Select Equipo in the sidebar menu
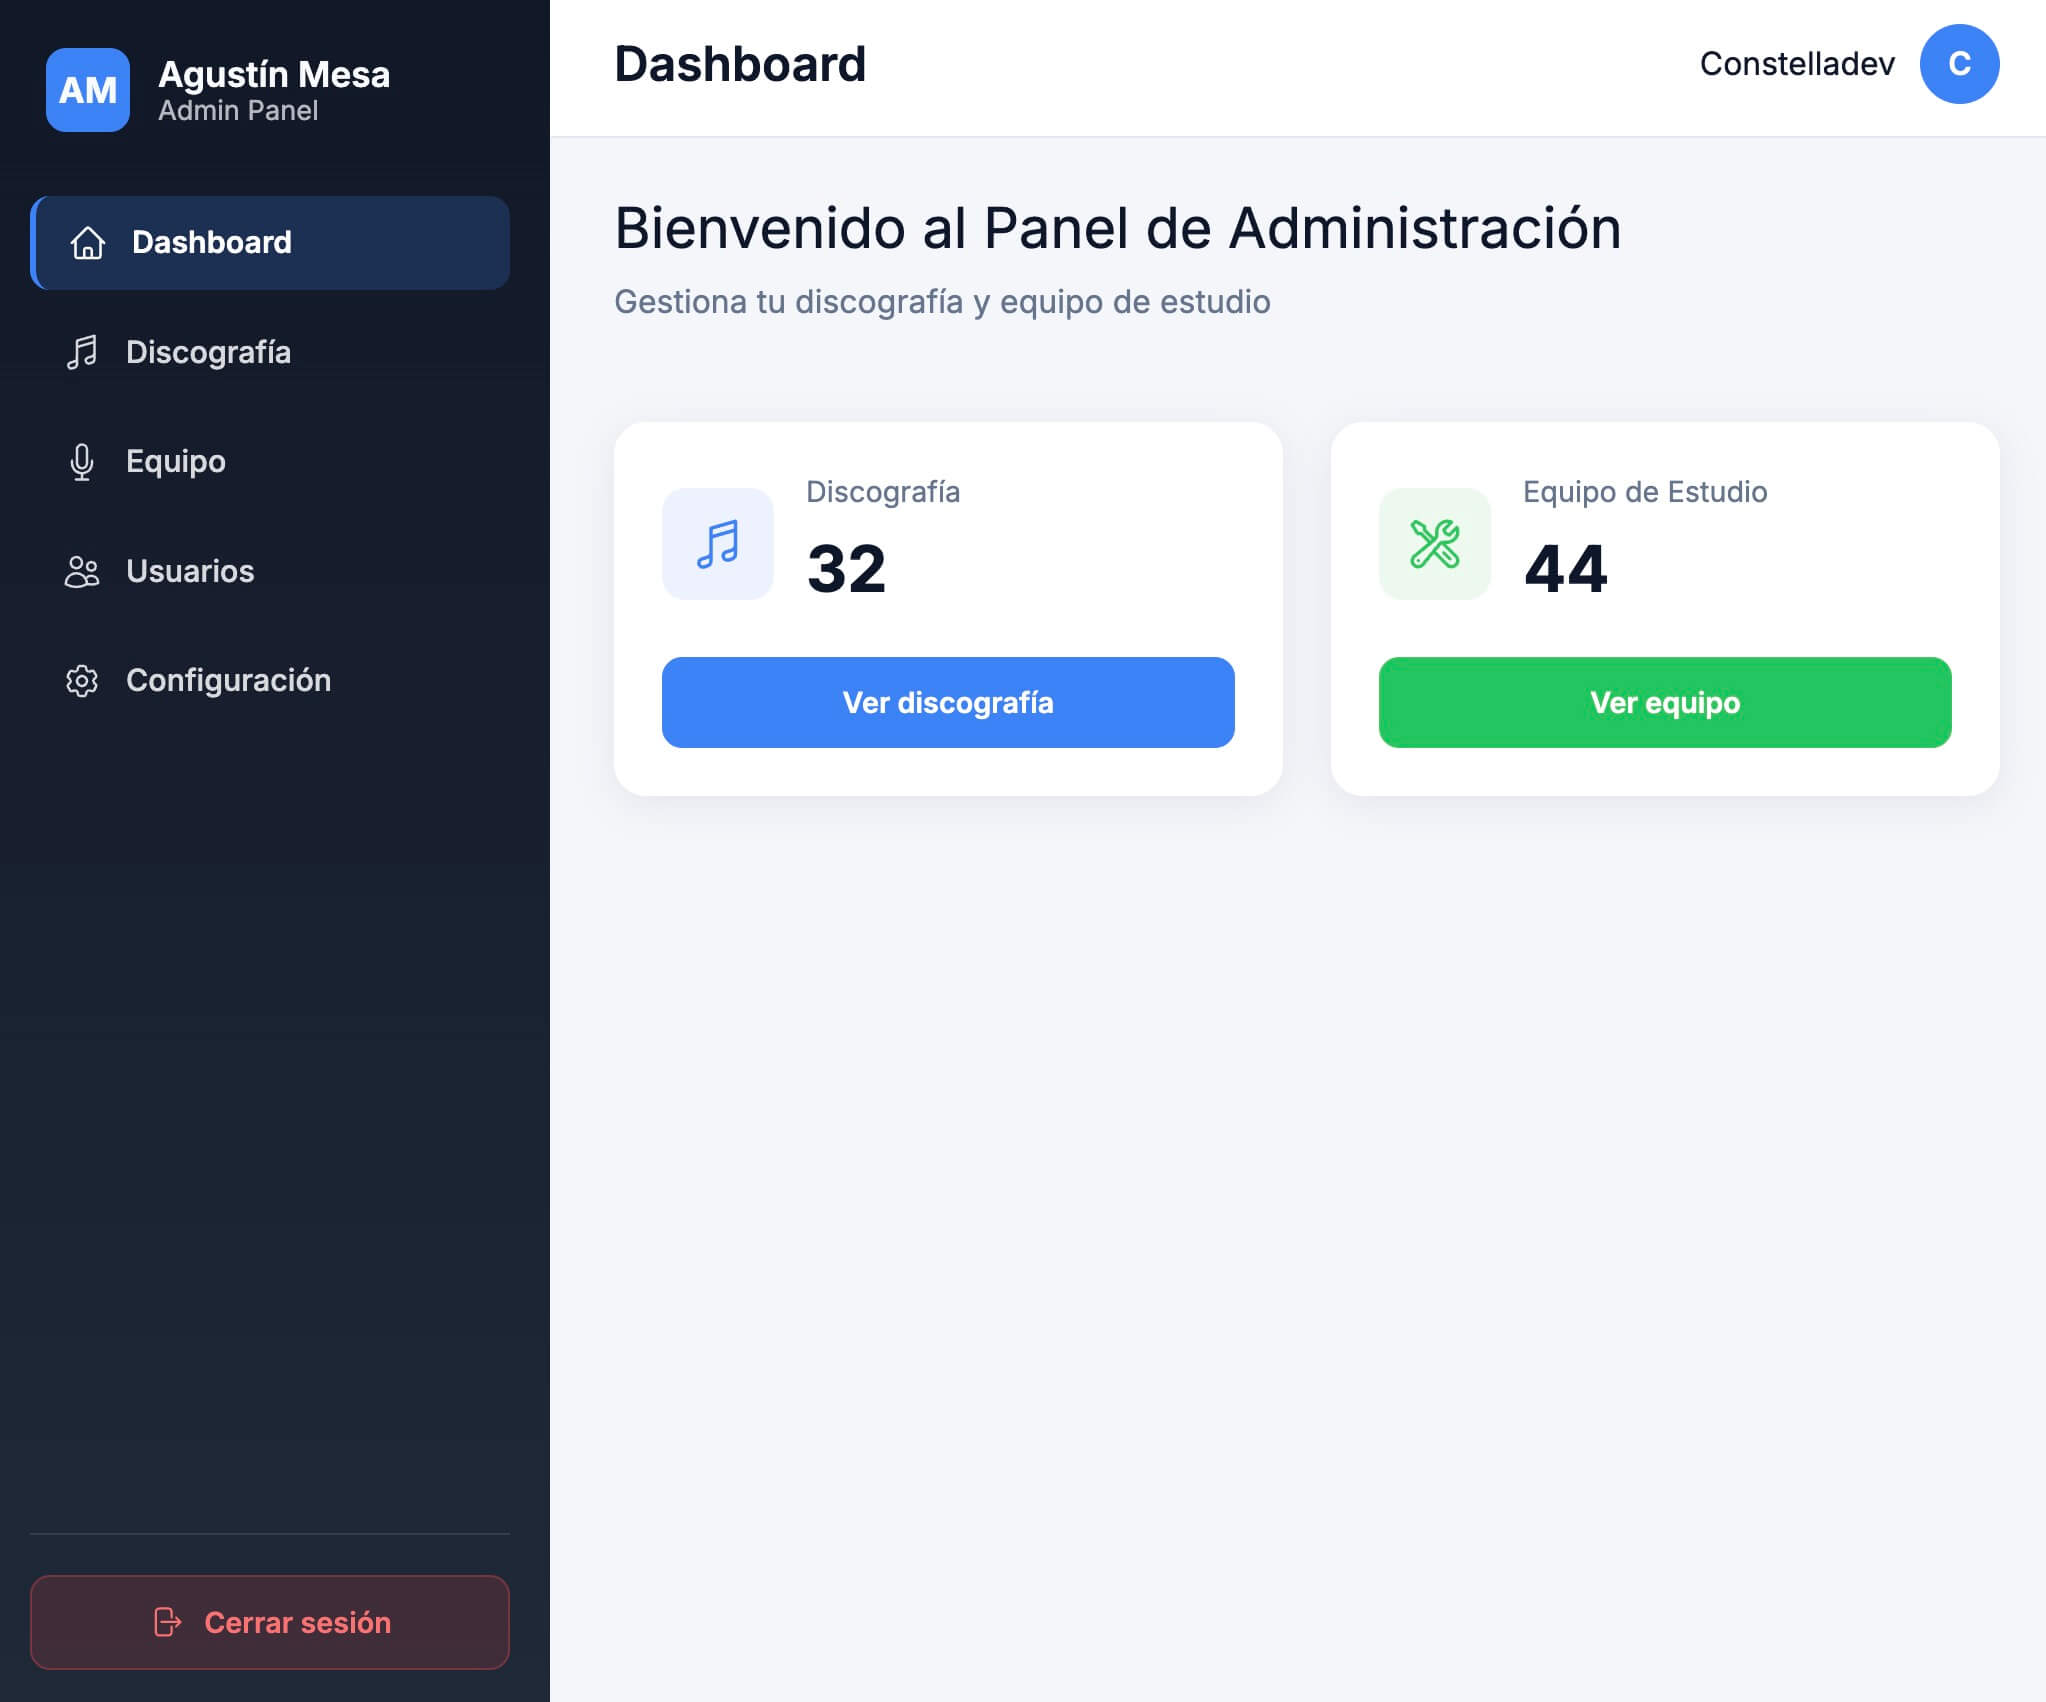This screenshot has height=1702, width=2046. (x=174, y=462)
